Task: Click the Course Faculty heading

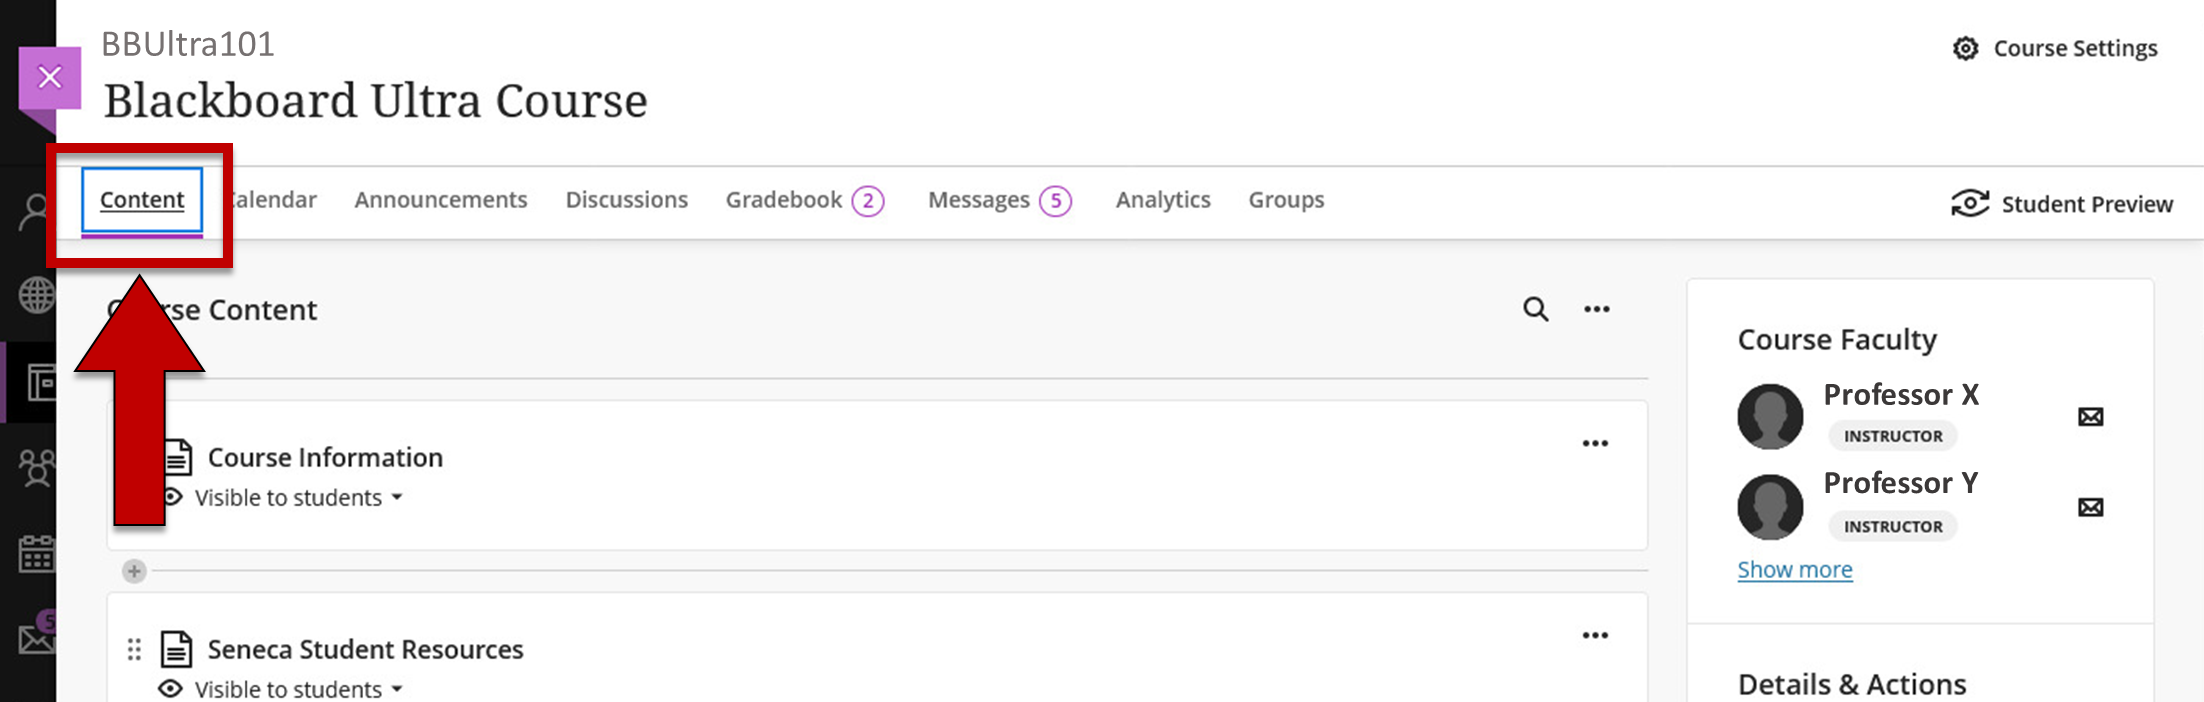Action: (x=1837, y=340)
